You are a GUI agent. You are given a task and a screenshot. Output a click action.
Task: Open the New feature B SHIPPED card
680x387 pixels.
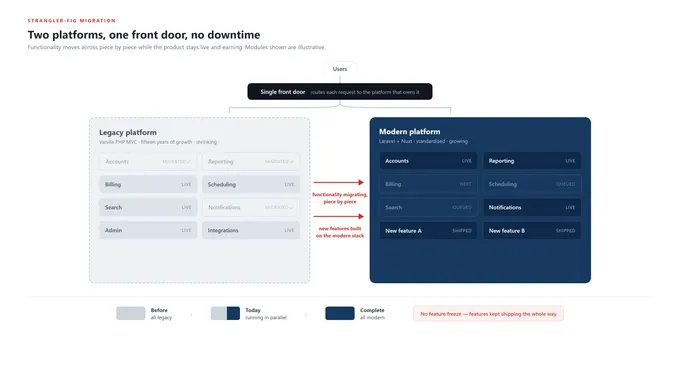[532, 231]
